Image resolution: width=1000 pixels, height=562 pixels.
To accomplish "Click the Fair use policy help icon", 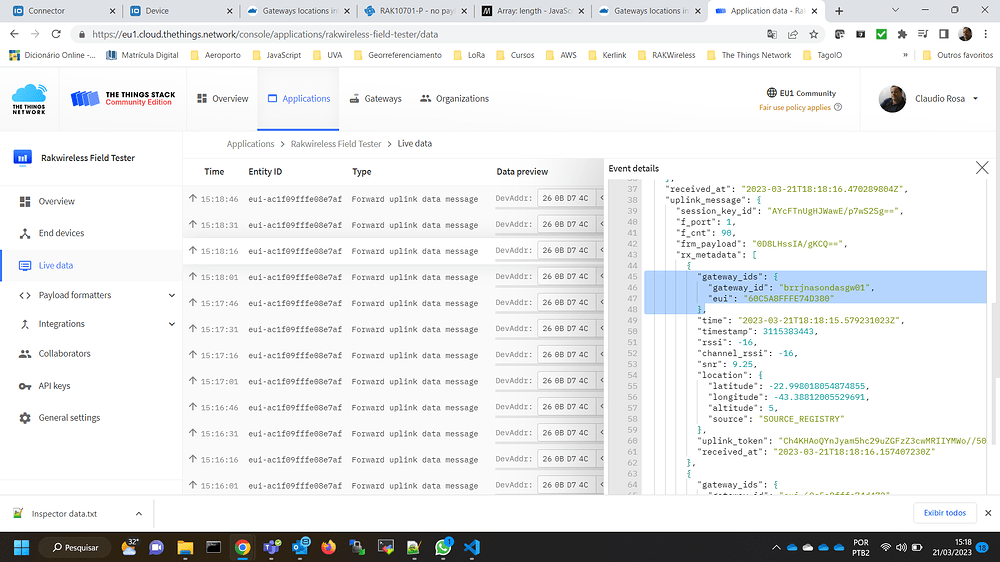I will tap(838, 107).
